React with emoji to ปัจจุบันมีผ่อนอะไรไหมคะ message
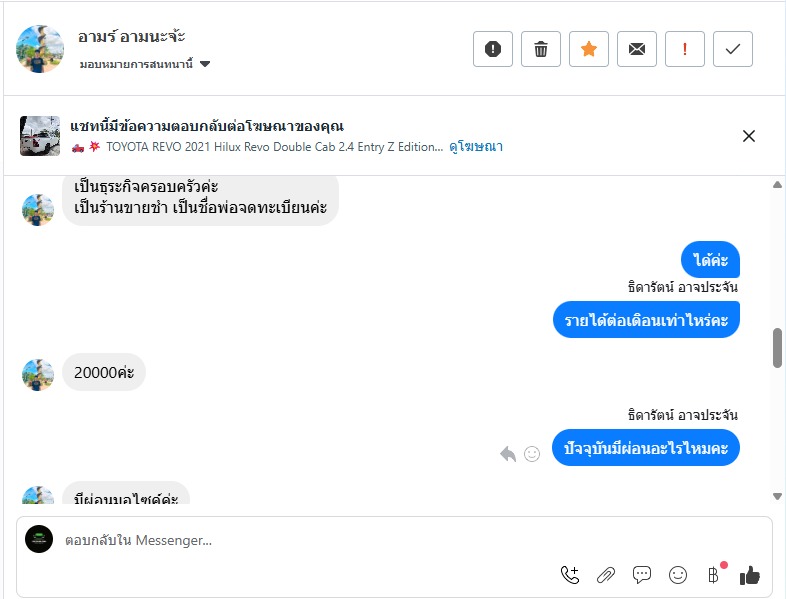This screenshot has height=599, width=786. pos(532,454)
